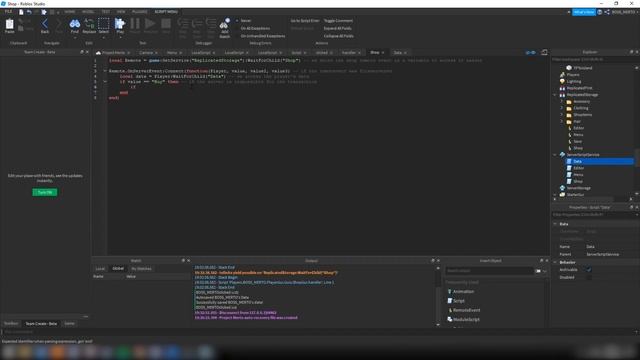Image resolution: width=640 pixels, height=360 pixels.
Task: Open What's New button
Action: (x=584, y=12)
